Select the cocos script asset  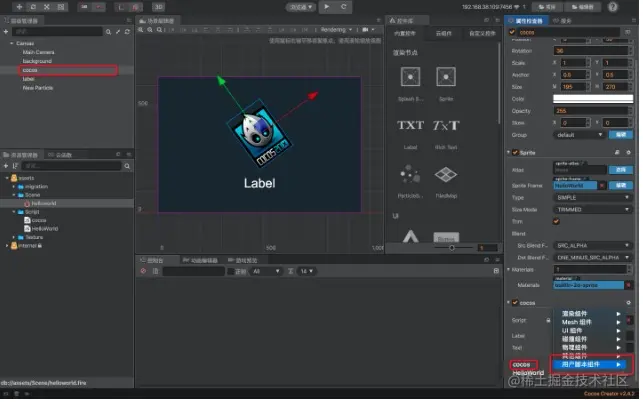click(39, 220)
